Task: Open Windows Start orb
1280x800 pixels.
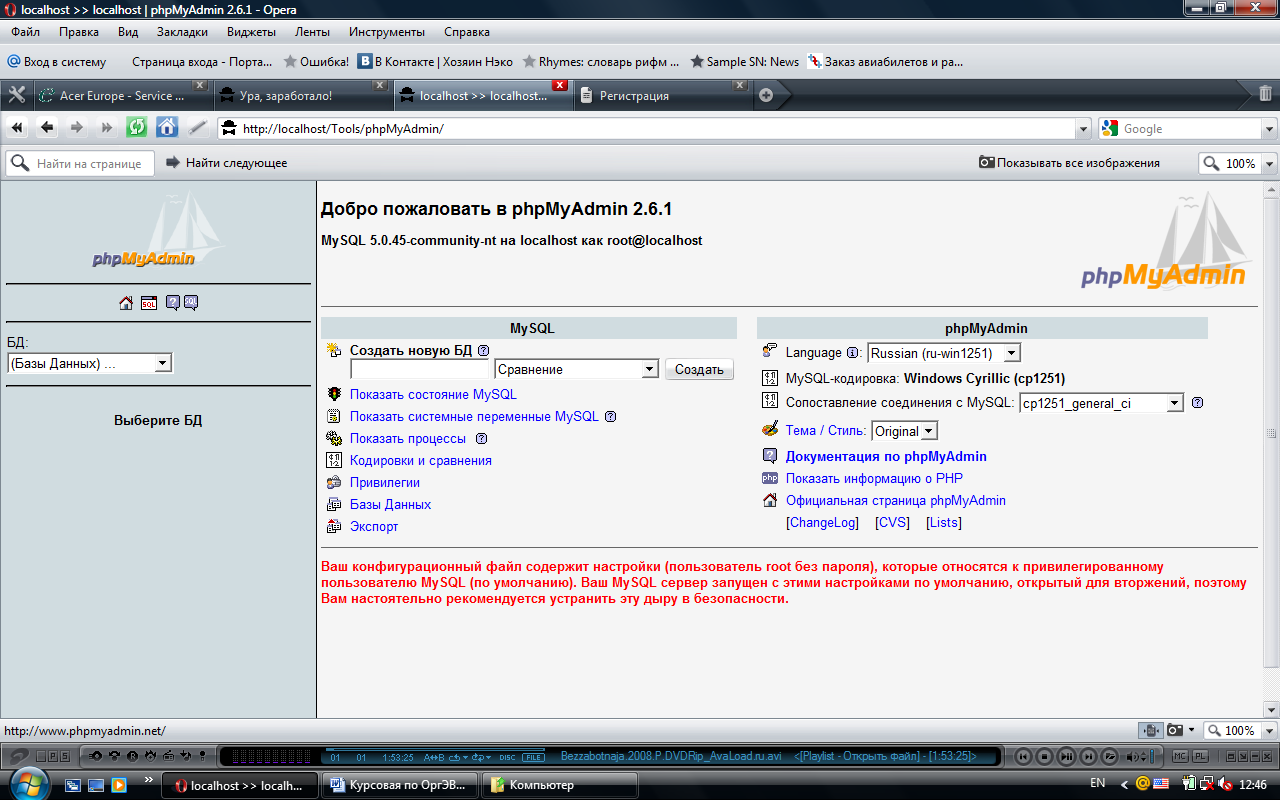Action: [x=27, y=783]
